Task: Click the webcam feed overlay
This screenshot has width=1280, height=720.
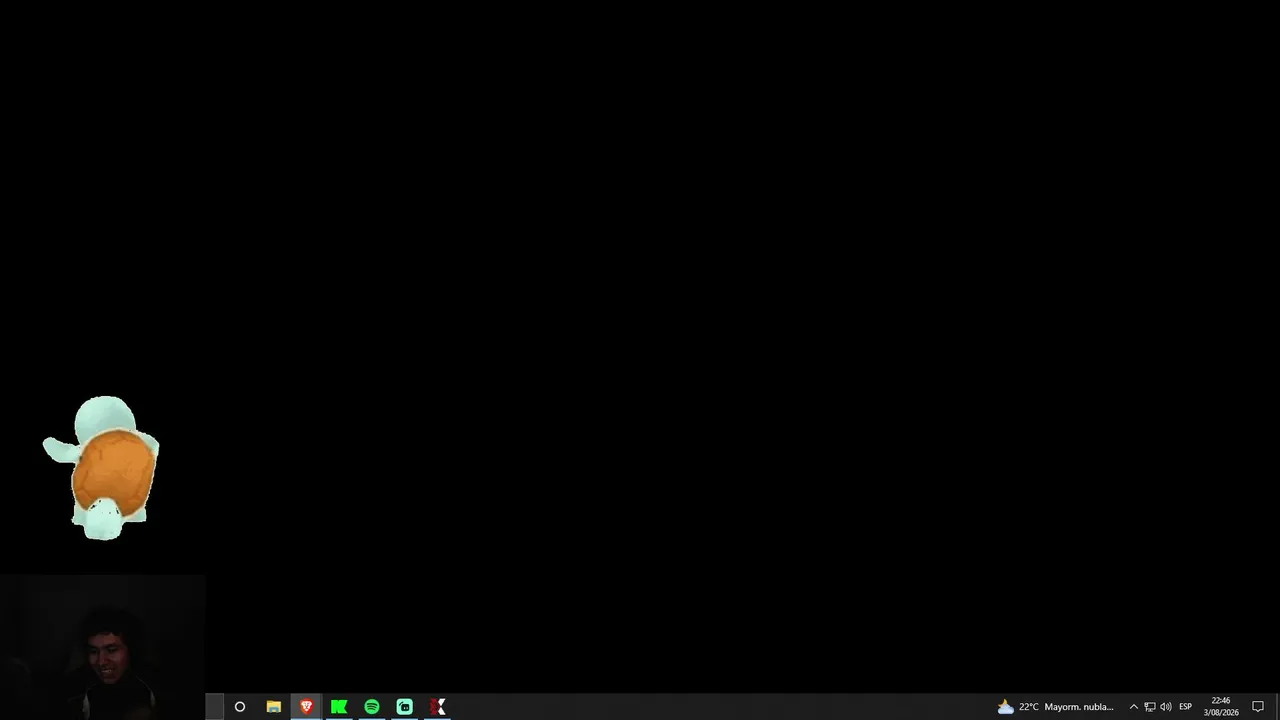Action: click(103, 647)
